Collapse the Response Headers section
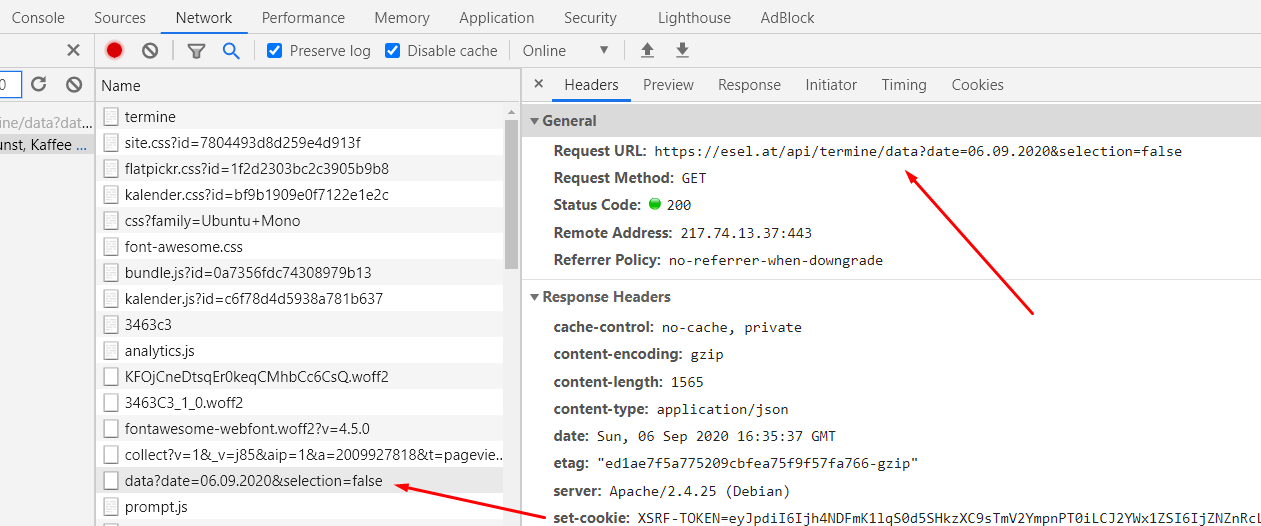1261x526 pixels. point(534,297)
